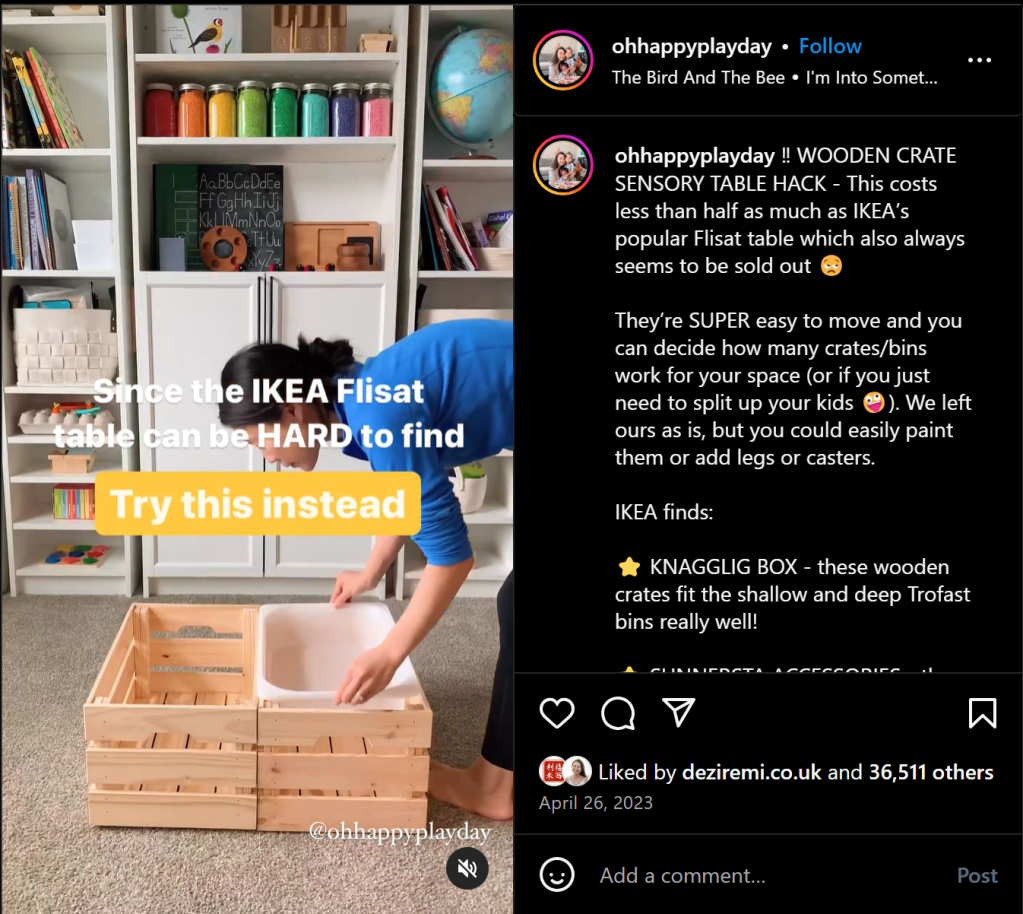Open ohhappyplayday username in caption

(x=694, y=156)
